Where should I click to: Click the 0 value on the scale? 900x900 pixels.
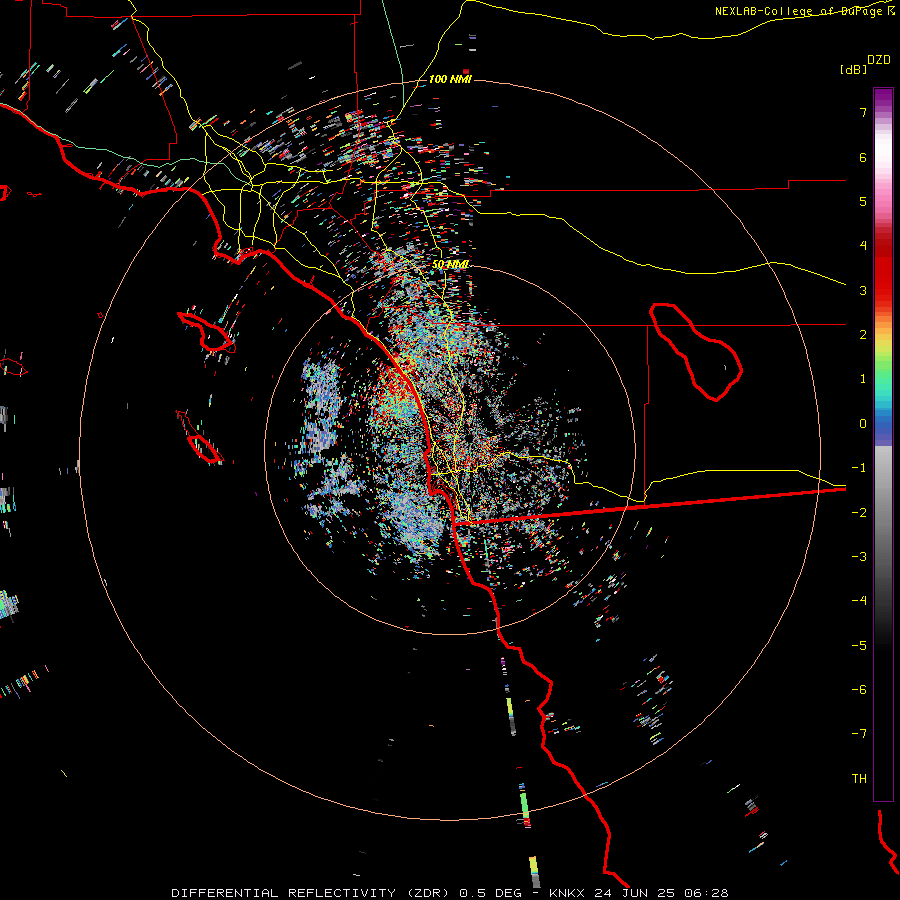pyautogui.click(x=863, y=424)
